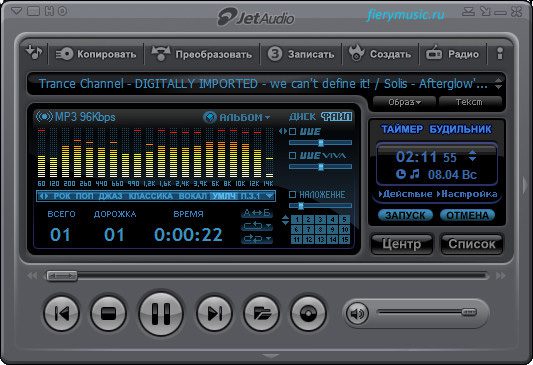Viewport: 533px width, 365px height.
Task: Enable the Wide VIVA checkbox
Action: pos(292,156)
